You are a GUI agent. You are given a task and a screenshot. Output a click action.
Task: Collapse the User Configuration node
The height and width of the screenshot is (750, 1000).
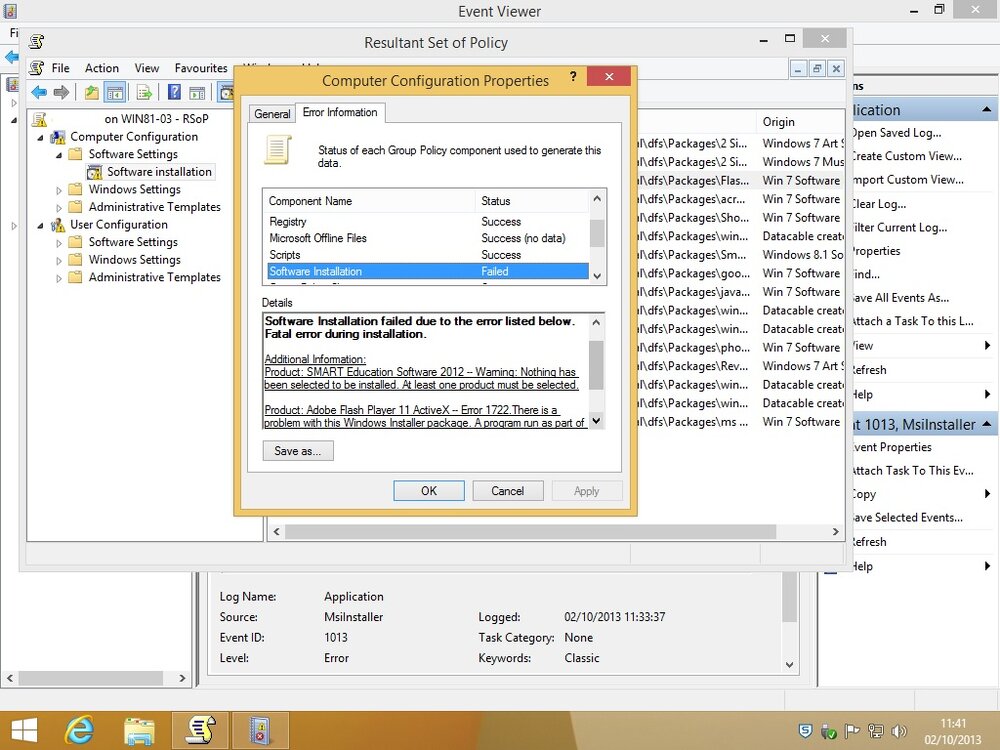[x=41, y=225]
